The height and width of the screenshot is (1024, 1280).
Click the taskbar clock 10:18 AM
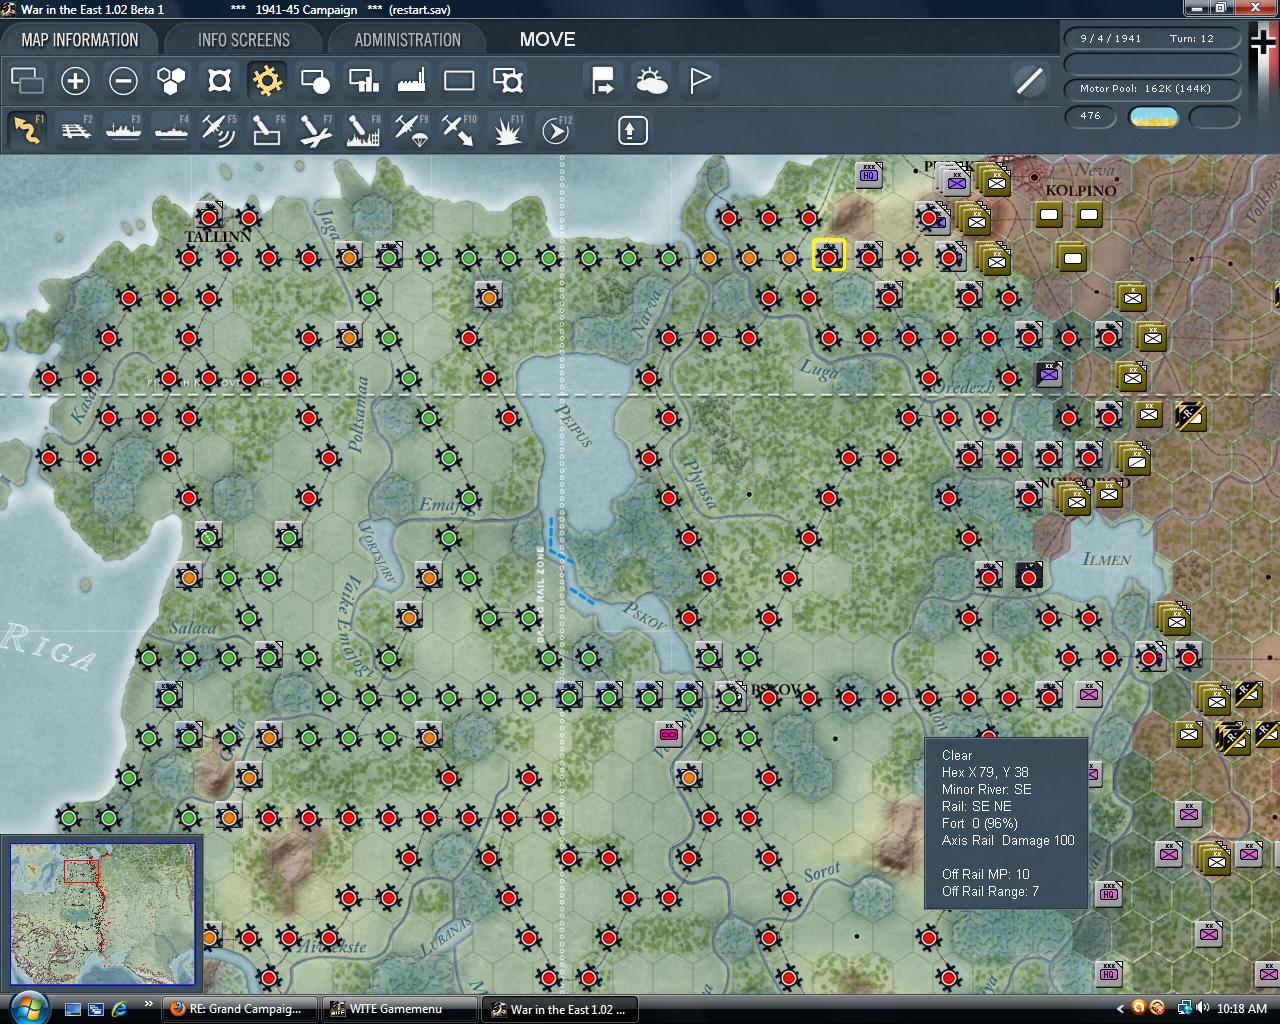(1243, 1008)
